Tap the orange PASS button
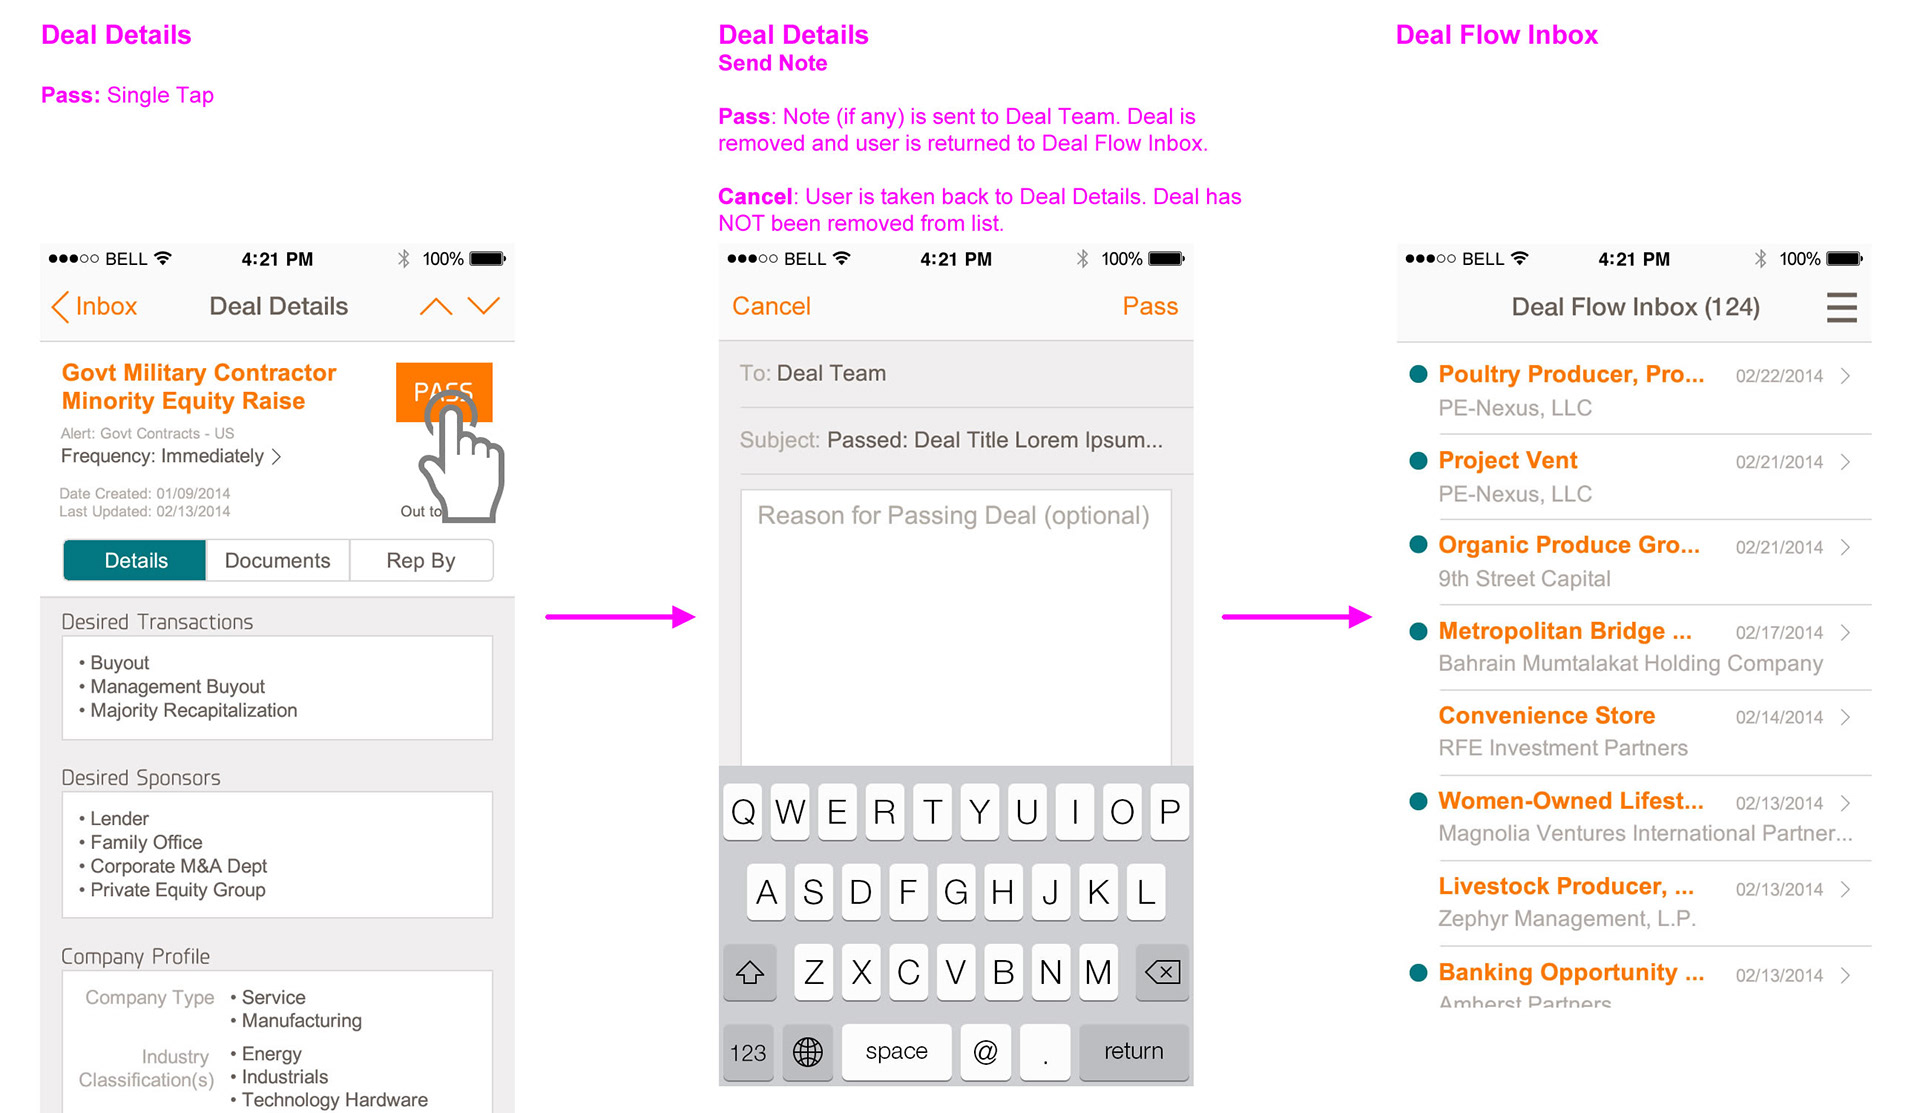Screen dimensions: 1920x1113 coord(443,390)
